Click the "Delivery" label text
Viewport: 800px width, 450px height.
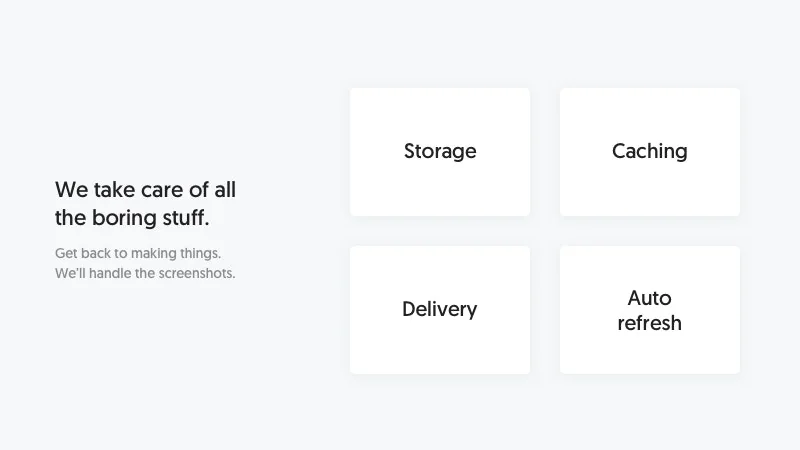point(440,310)
